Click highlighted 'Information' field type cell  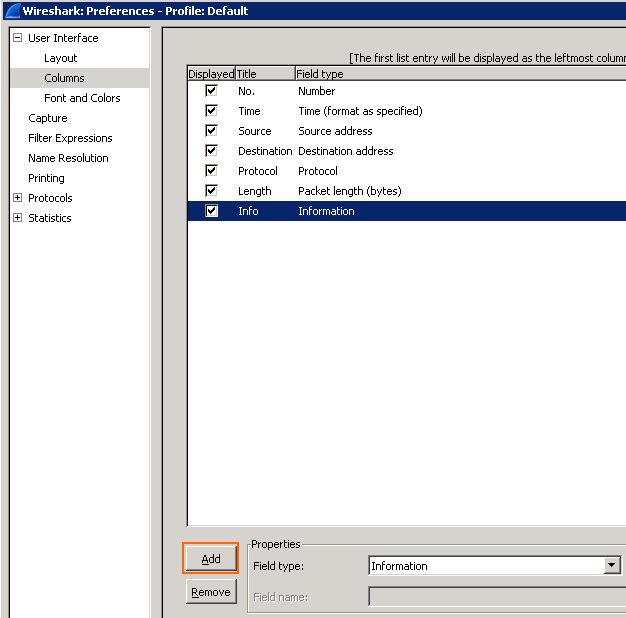pyautogui.click(x=326, y=211)
